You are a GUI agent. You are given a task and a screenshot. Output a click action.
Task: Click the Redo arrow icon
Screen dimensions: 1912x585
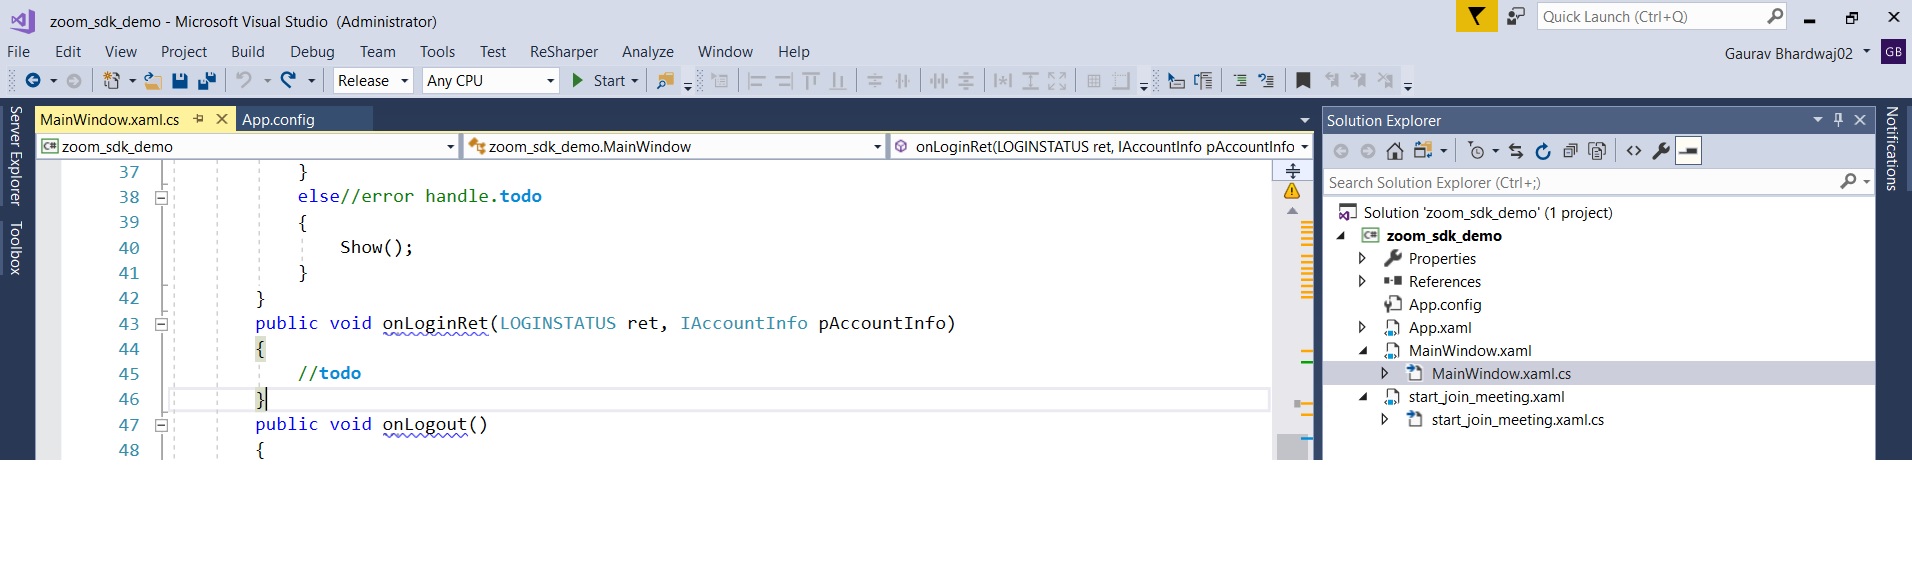tap(288, 80)
